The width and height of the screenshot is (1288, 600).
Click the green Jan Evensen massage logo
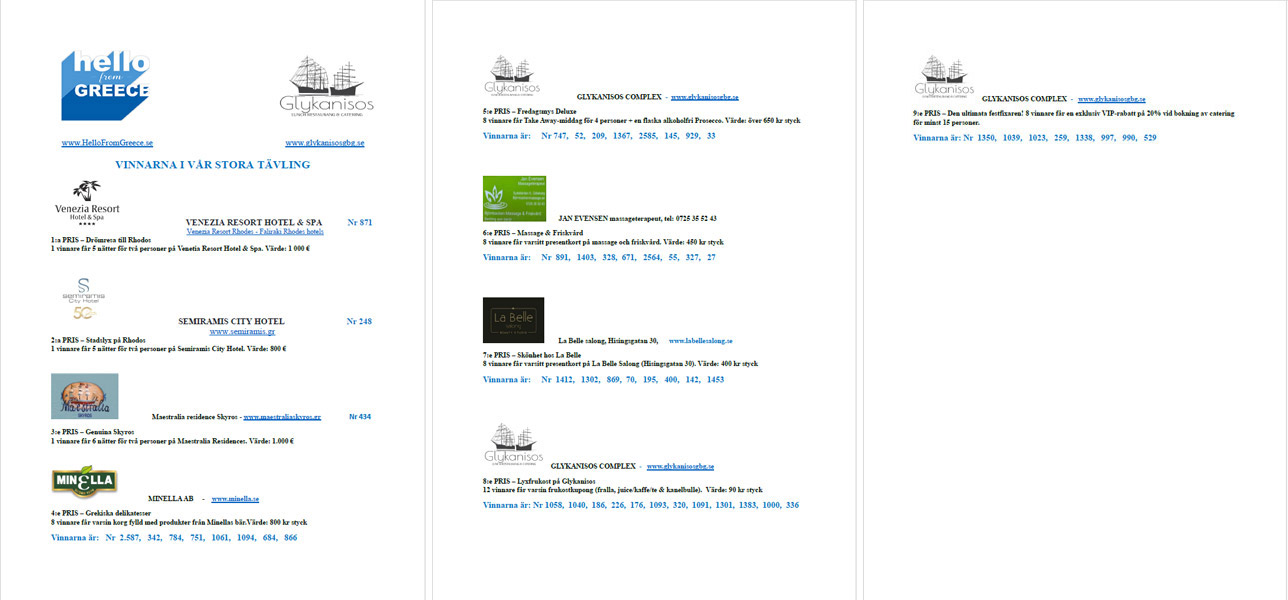pos(514,199)
